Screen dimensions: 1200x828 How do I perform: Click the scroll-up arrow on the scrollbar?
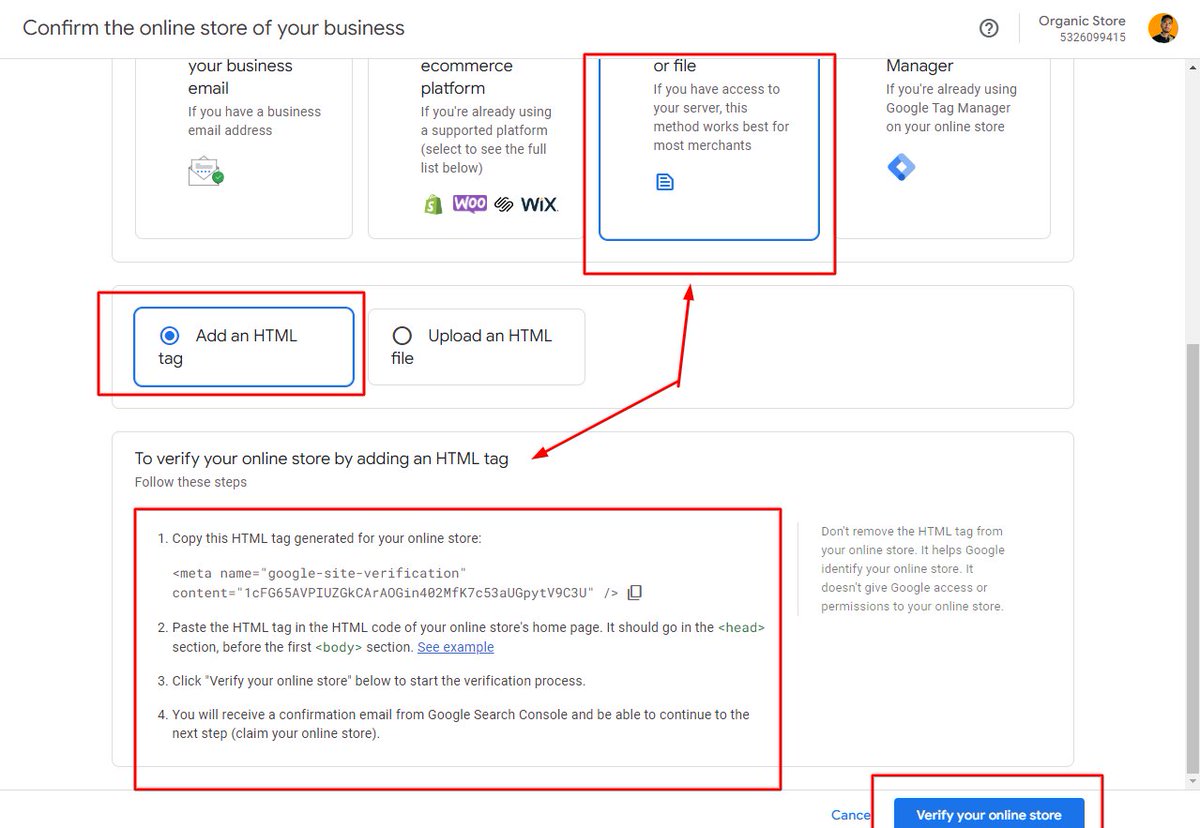pyautogui.click(x=1193, y=66)
